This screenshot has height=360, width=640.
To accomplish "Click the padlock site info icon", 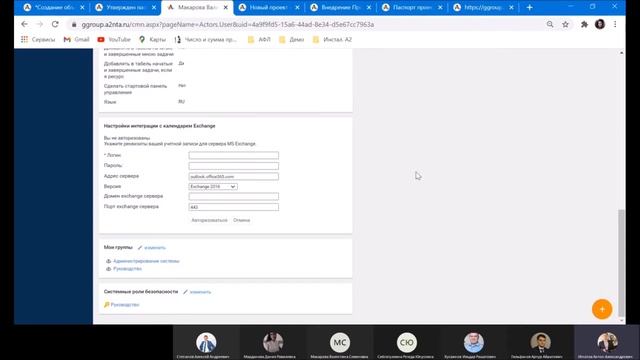I will click(74, 24).
